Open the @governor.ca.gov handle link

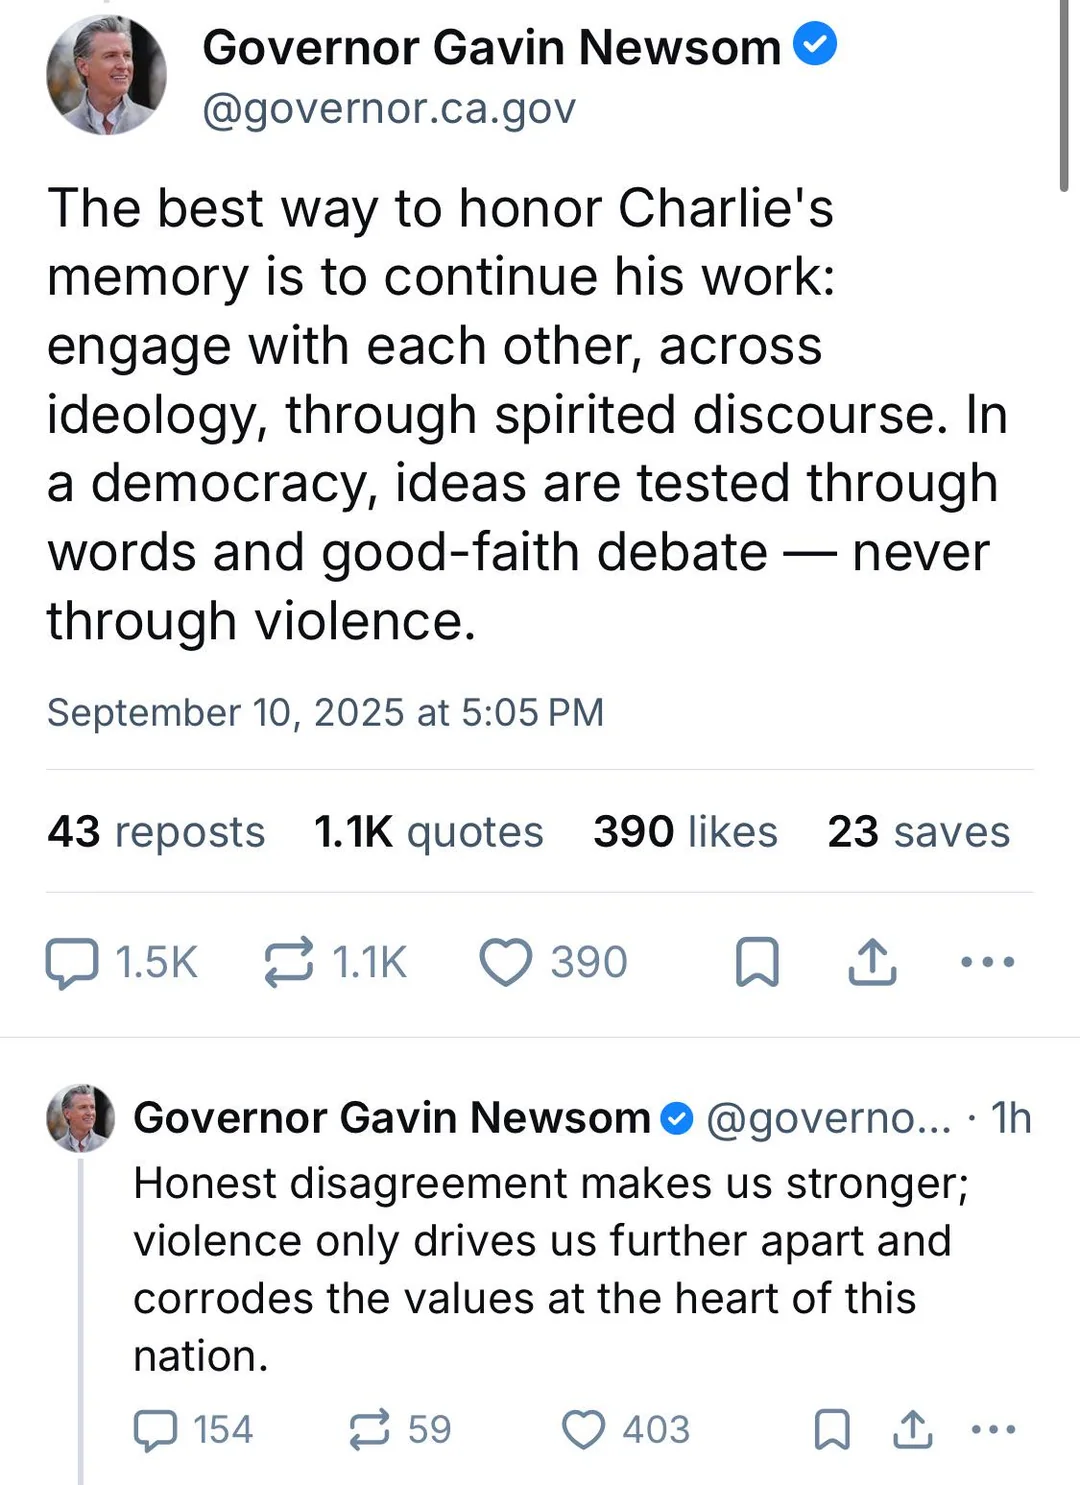click(x=389, y=108)
